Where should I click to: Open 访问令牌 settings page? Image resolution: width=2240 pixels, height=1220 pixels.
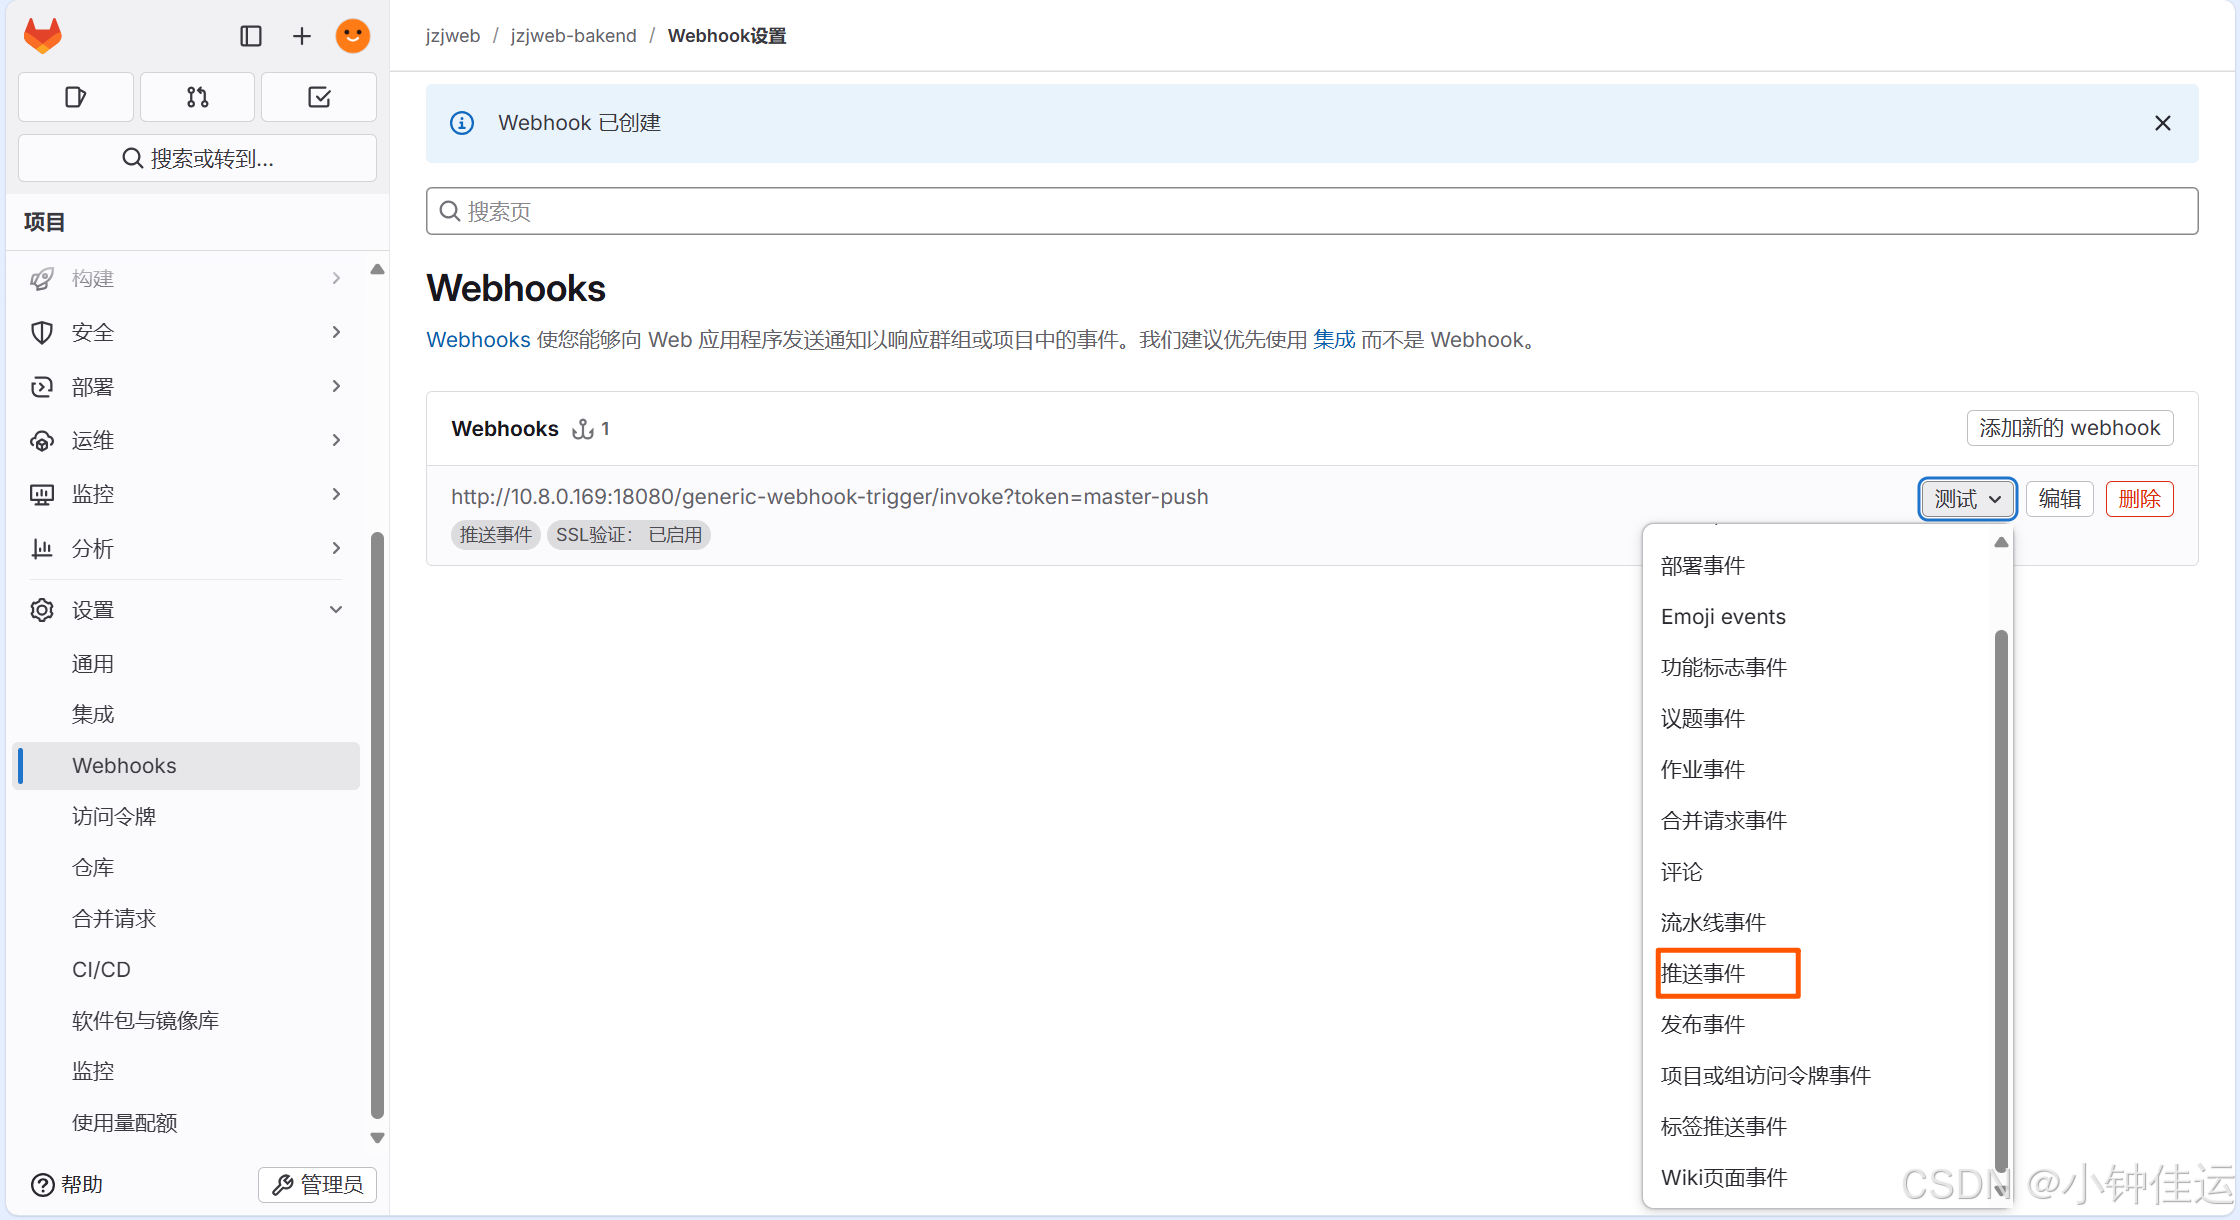(x=188, y=816)
